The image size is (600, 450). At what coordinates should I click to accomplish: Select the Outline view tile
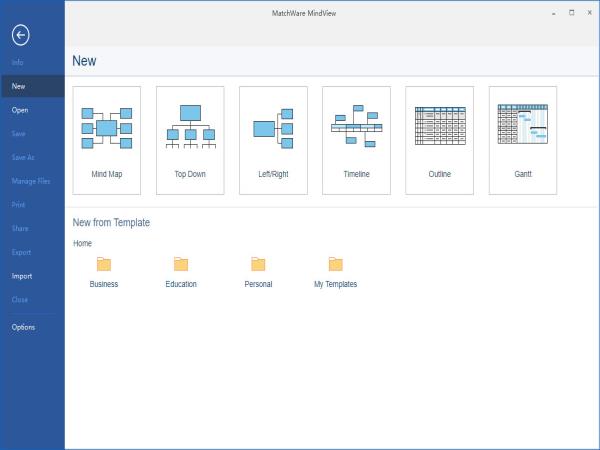440,140
